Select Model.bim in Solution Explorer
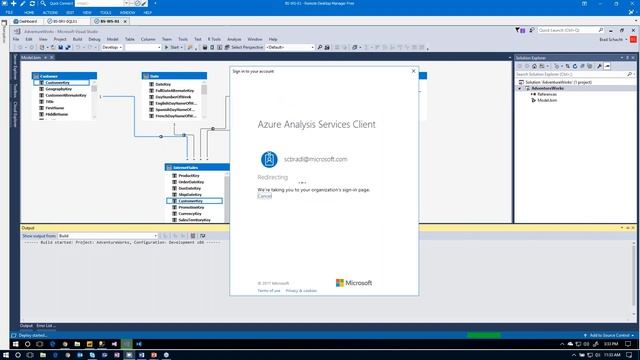Image resolution: width=640 pixels, height=360 pixels. (547, 100)
